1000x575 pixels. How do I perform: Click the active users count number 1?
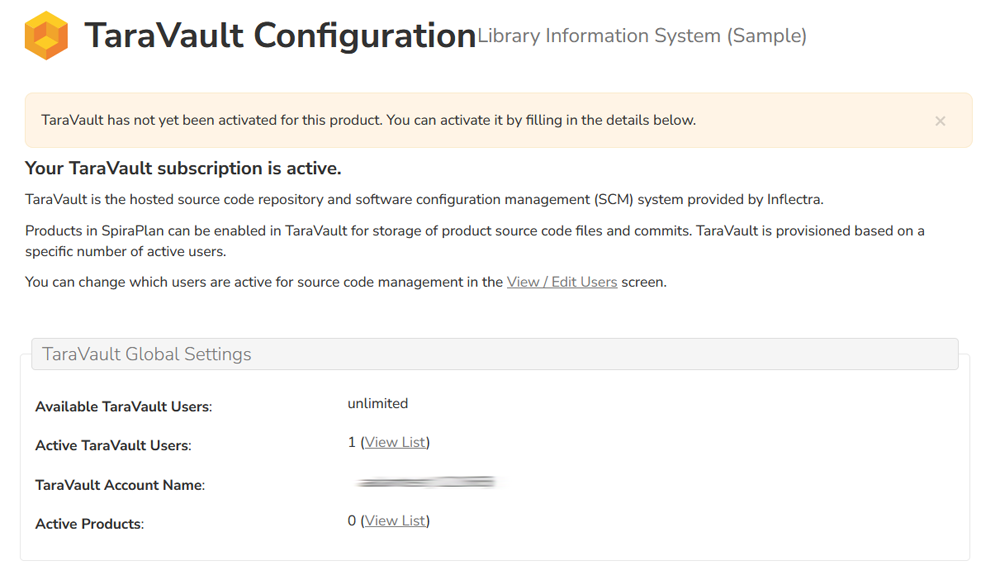pyautogui.click(x=352, y=442)
